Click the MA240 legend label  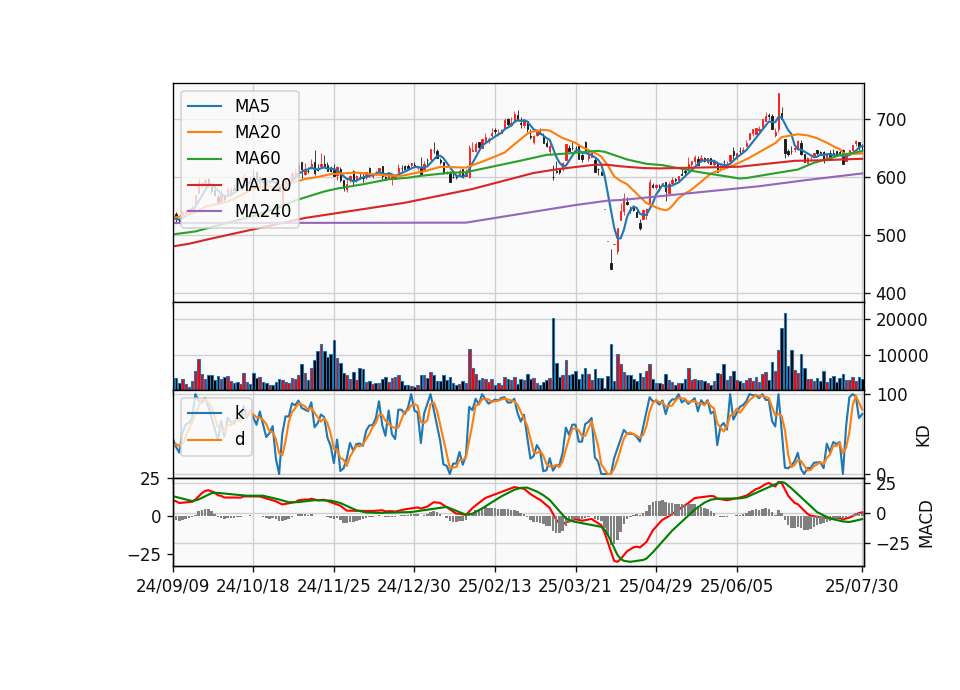[x=263, y=211]
